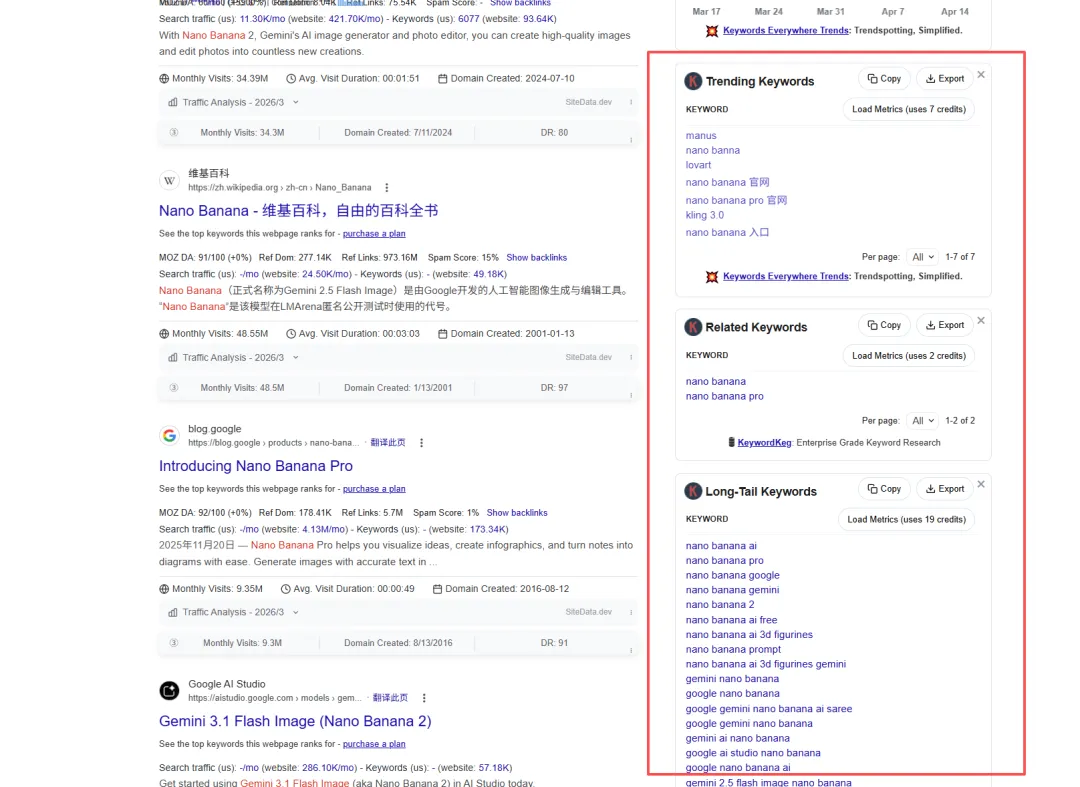Viewport: 1080px width, 787px height.
Task: Show backlinks for Wikipedia result
Action: [x=537, y=258]
